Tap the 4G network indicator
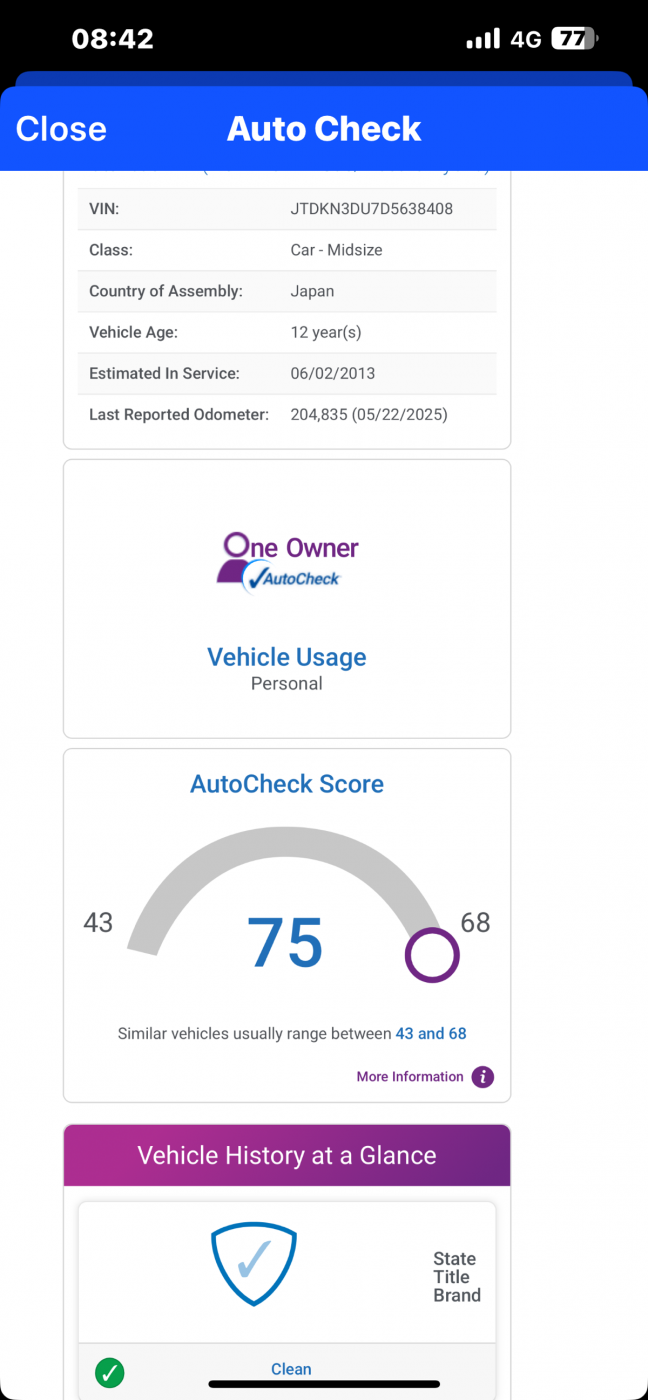Image resolution: width=648 pixels, height=1400 pixels. tap(526, 39)
